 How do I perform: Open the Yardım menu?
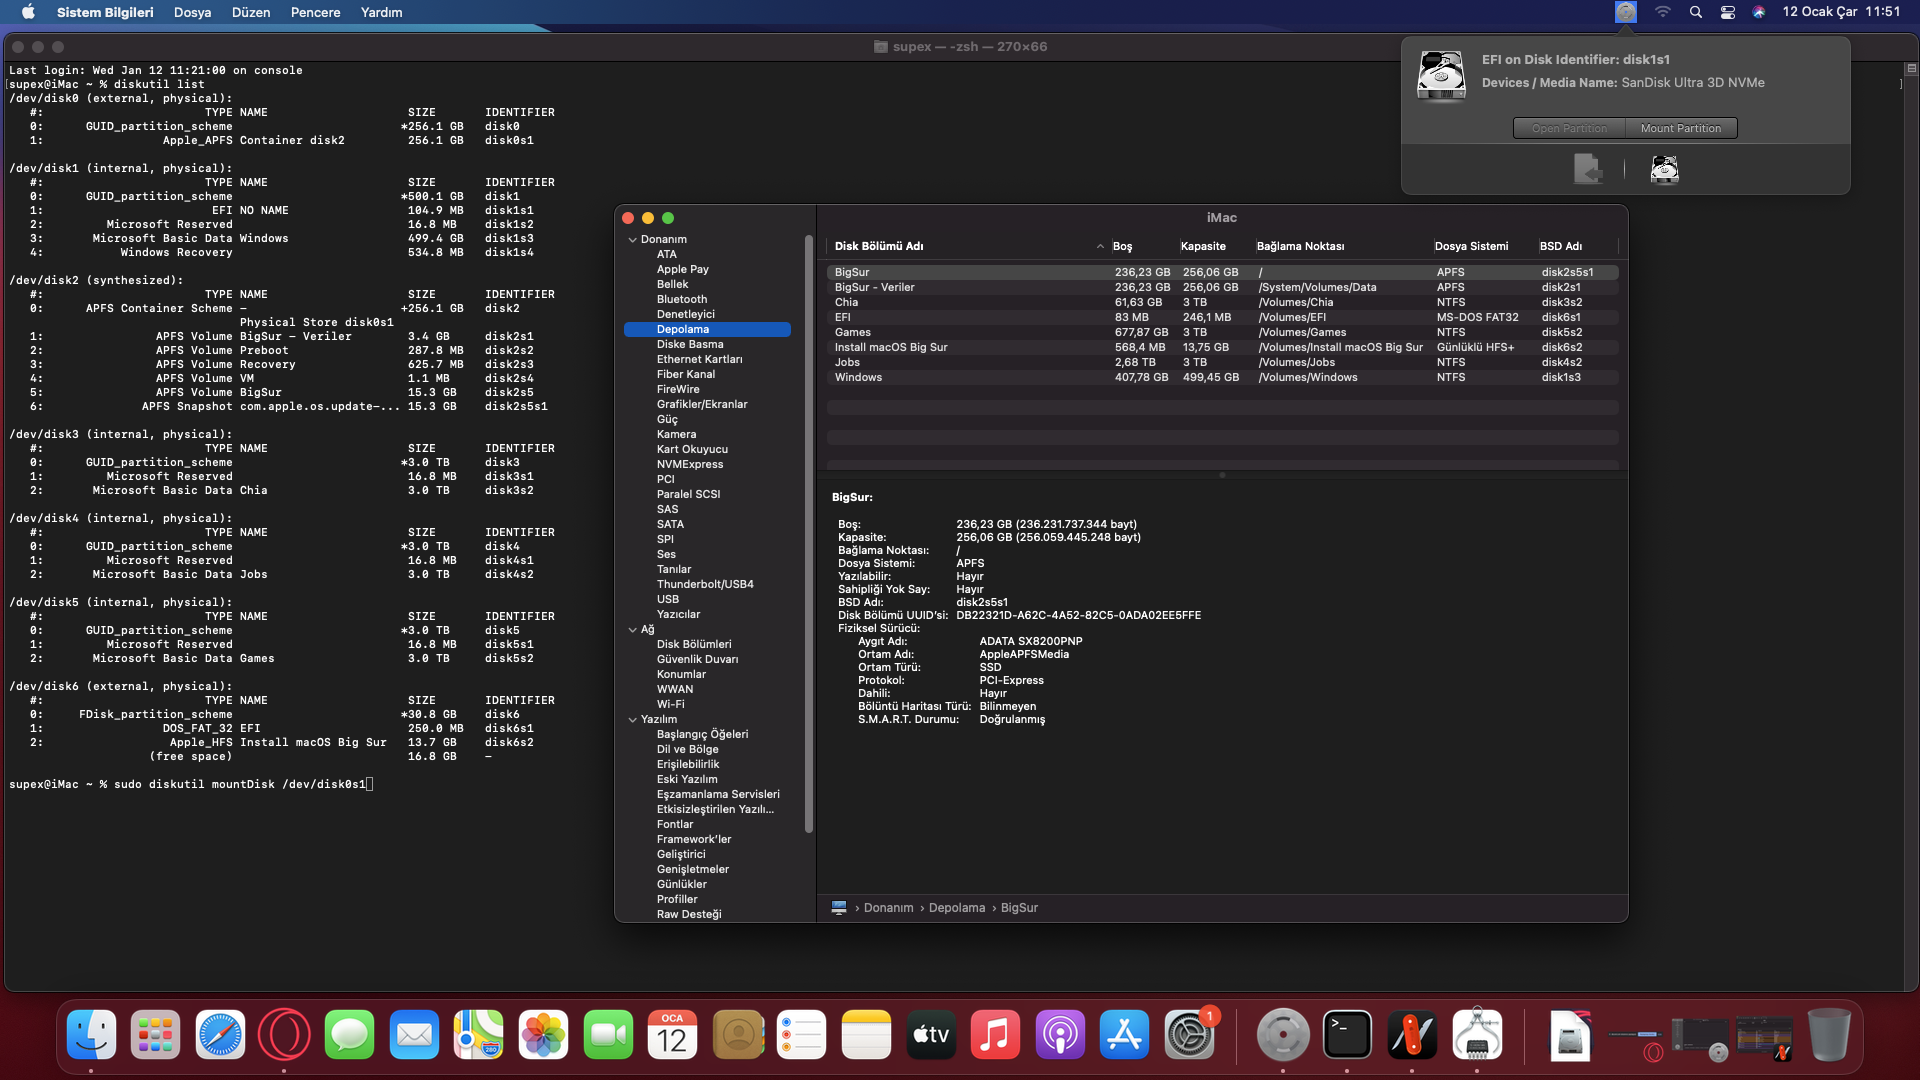(x=381, y=12)
